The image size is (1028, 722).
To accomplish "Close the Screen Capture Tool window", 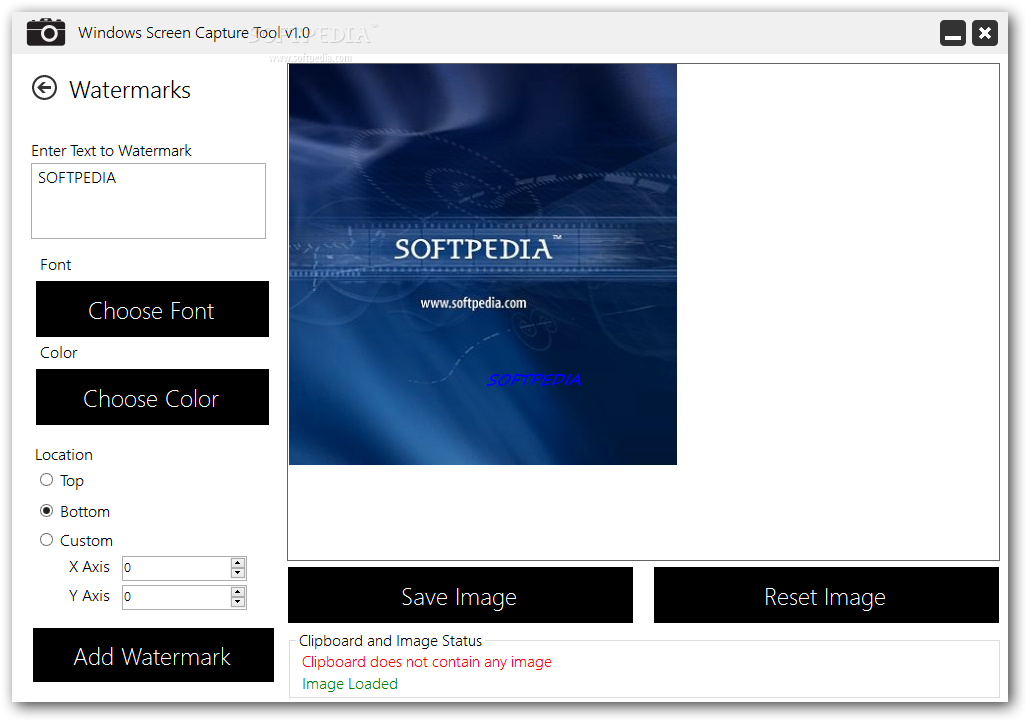I will click(x=985, y=33).
